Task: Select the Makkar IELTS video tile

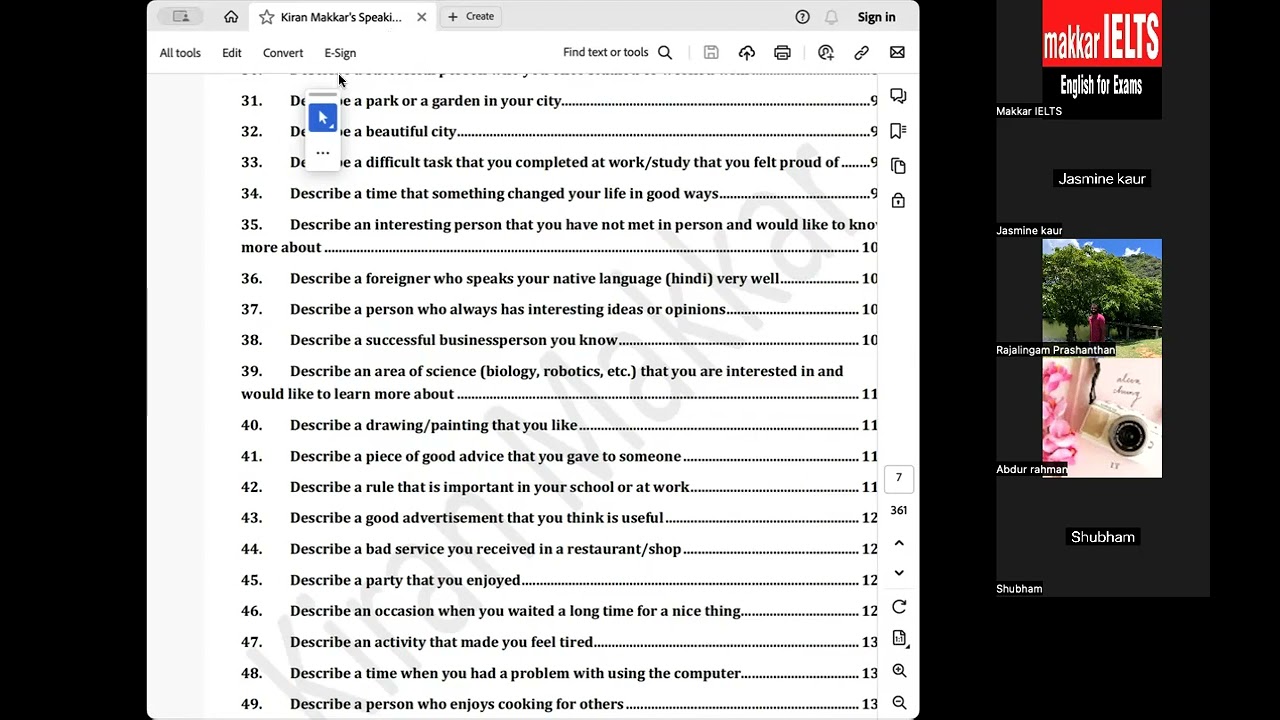Action: point(1102,59)
